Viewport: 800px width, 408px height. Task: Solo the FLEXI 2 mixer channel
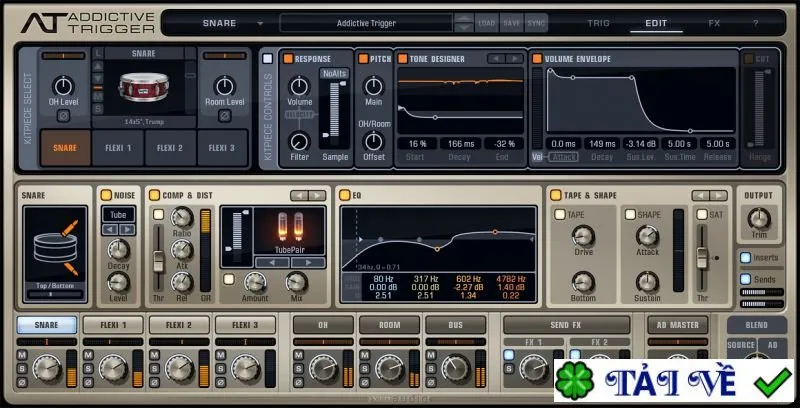pos(155,368)
